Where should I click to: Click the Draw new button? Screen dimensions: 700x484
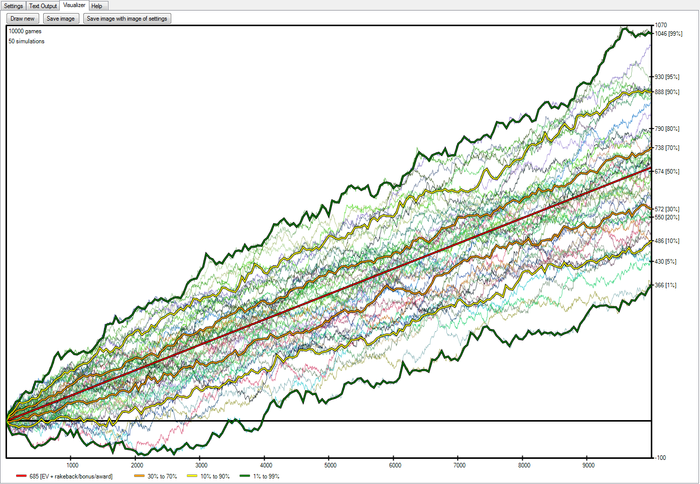22,19
